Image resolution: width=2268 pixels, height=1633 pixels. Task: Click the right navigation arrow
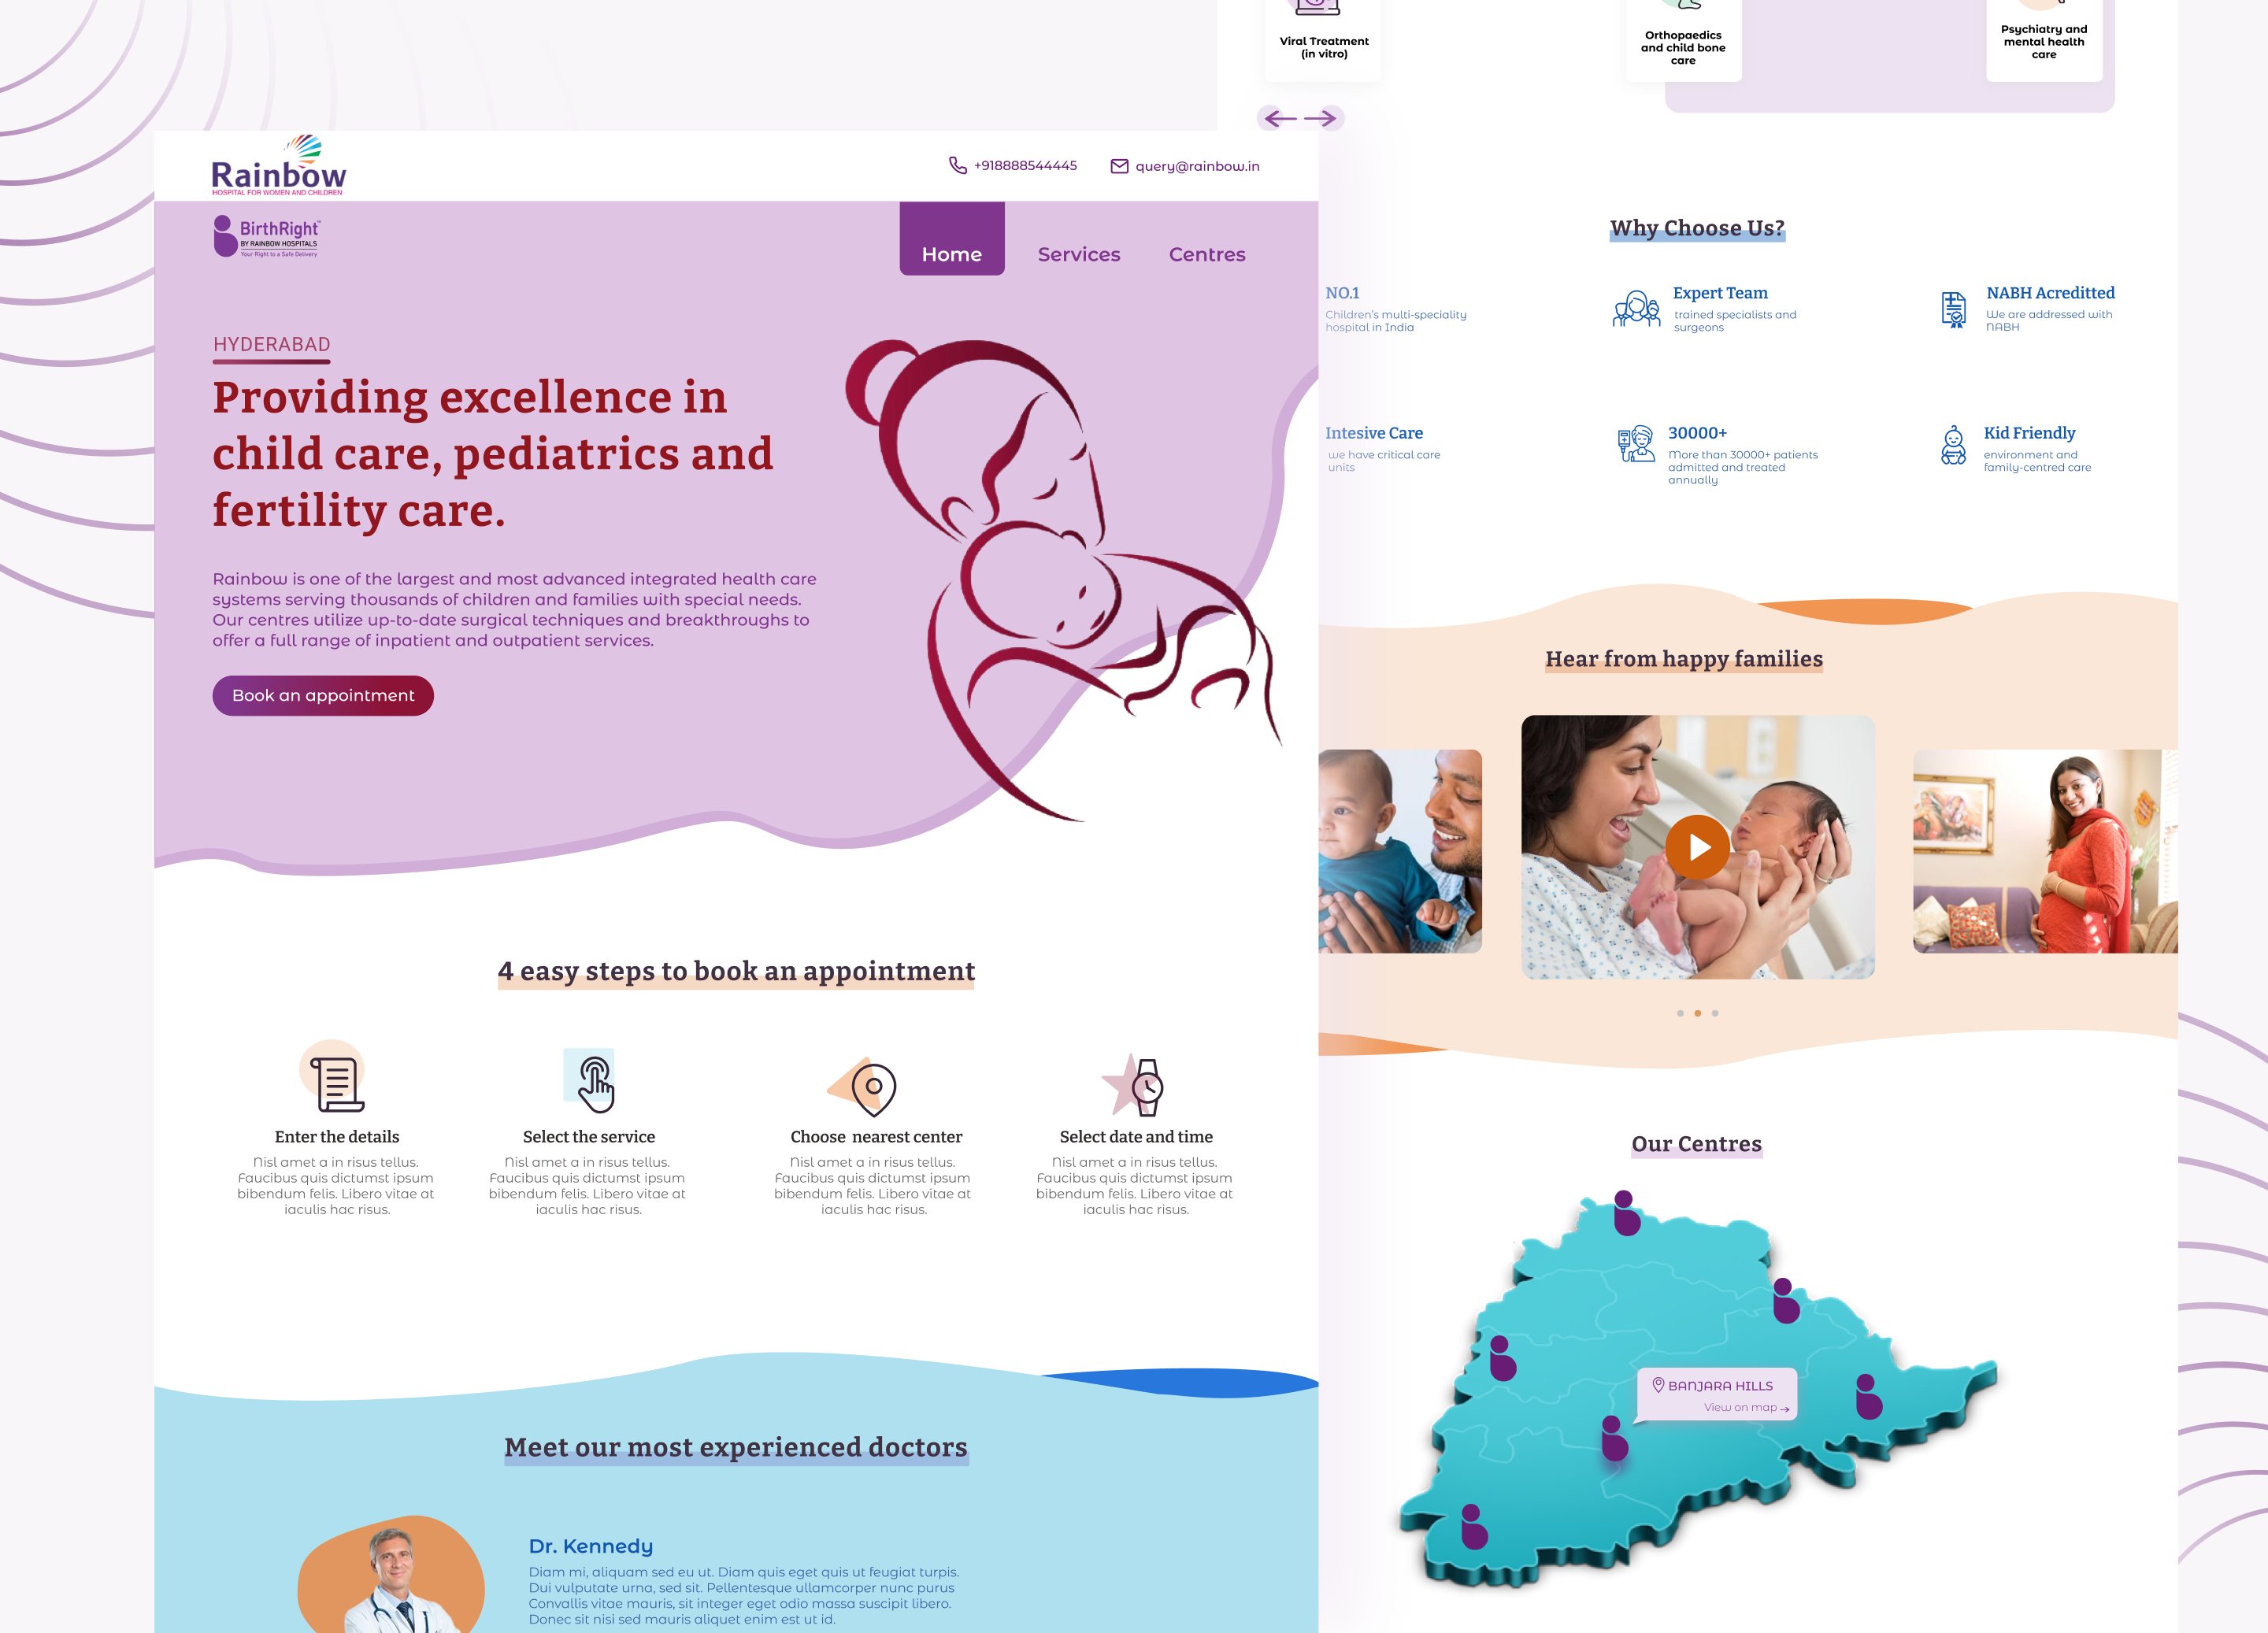tap(1322, 118)
